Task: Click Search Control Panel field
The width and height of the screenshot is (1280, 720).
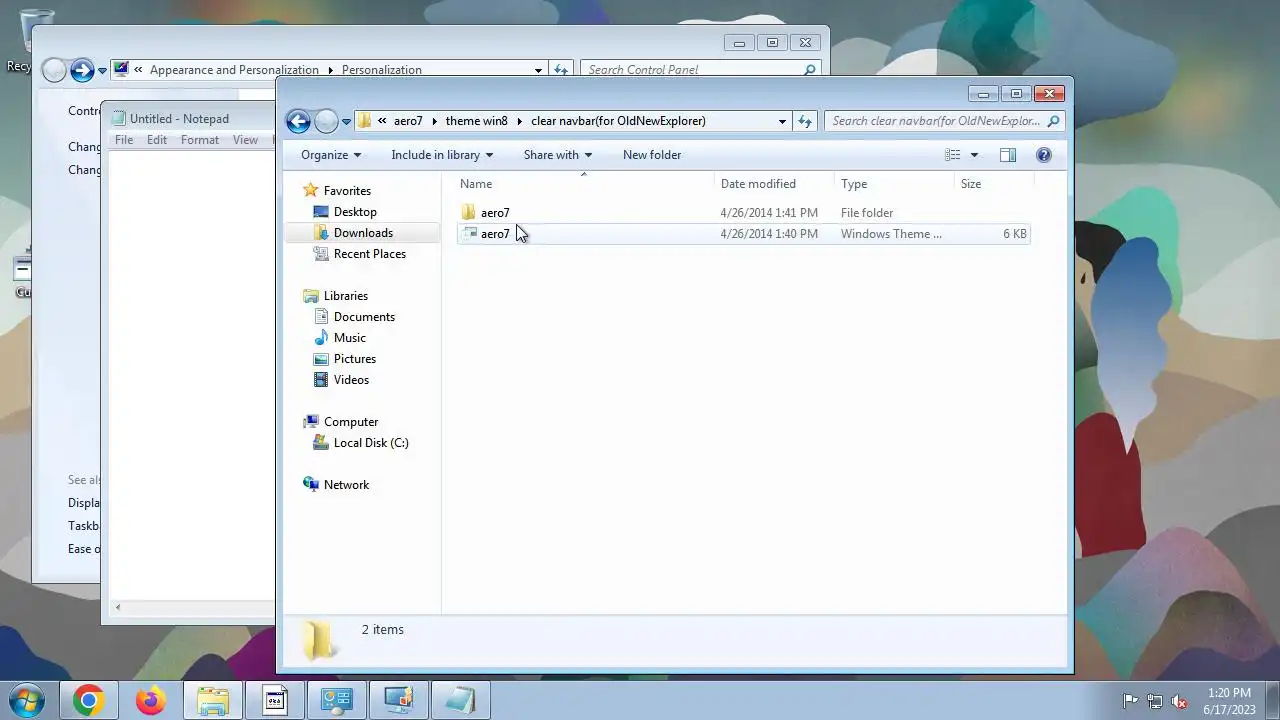Action: coord(700,70)
